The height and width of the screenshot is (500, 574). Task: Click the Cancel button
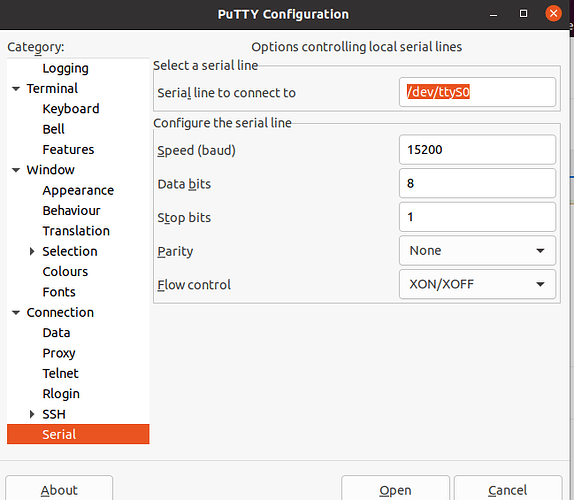tap(508, 489)
